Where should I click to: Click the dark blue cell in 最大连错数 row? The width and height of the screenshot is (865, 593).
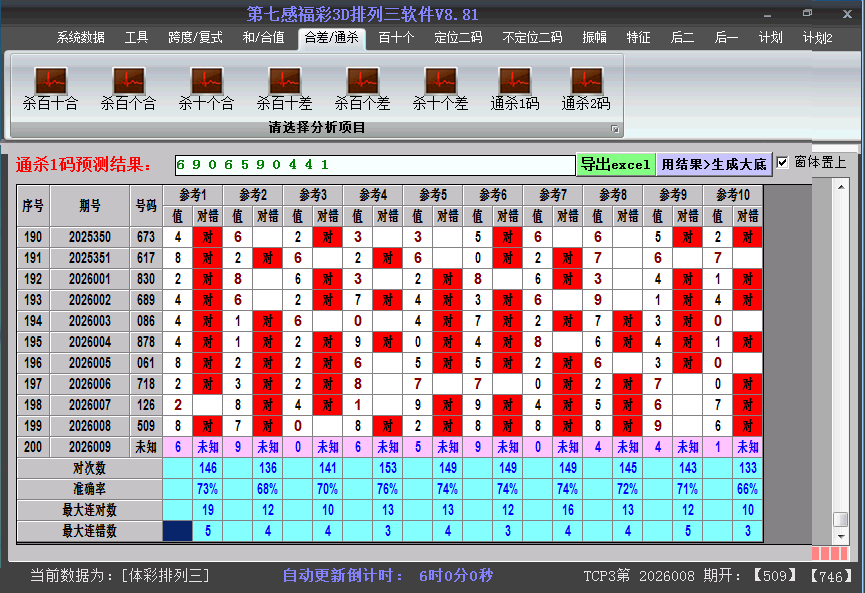point(177,531)
